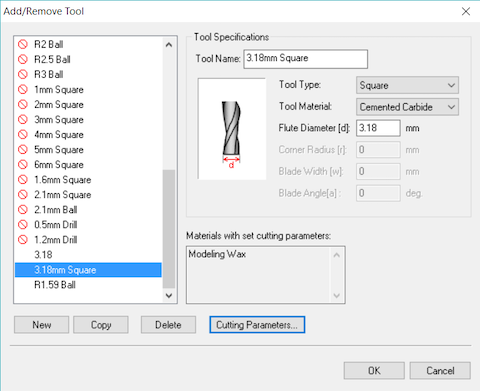Click the prohibited icon next to 1mm Square
Image resolution: width=480 pixels, height=391 pixels.
(23, 89)
